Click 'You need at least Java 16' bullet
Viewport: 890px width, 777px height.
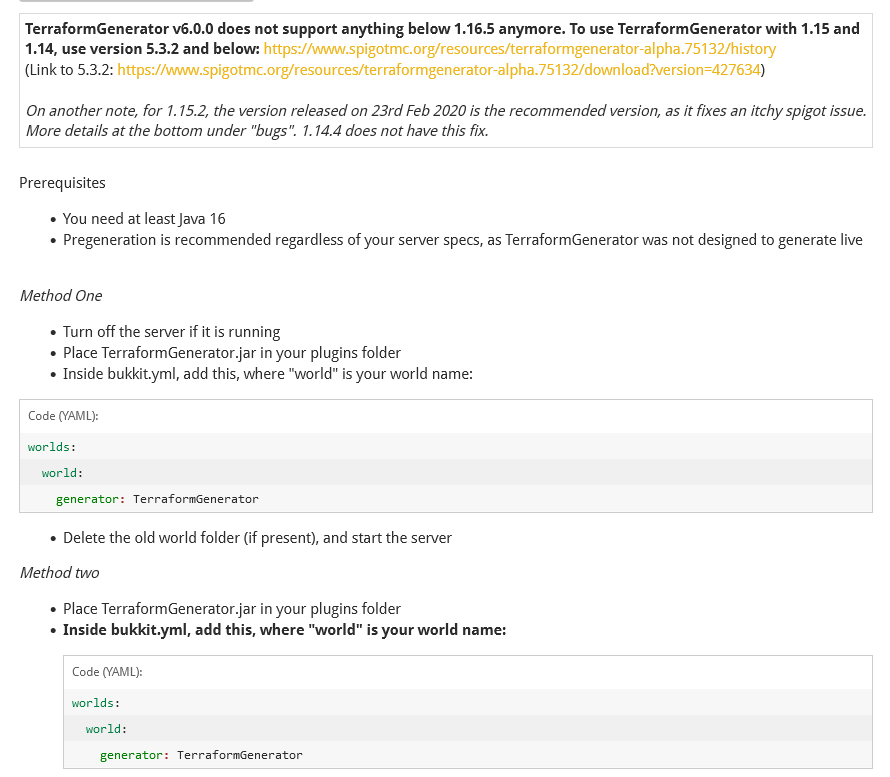coord(144,219)
